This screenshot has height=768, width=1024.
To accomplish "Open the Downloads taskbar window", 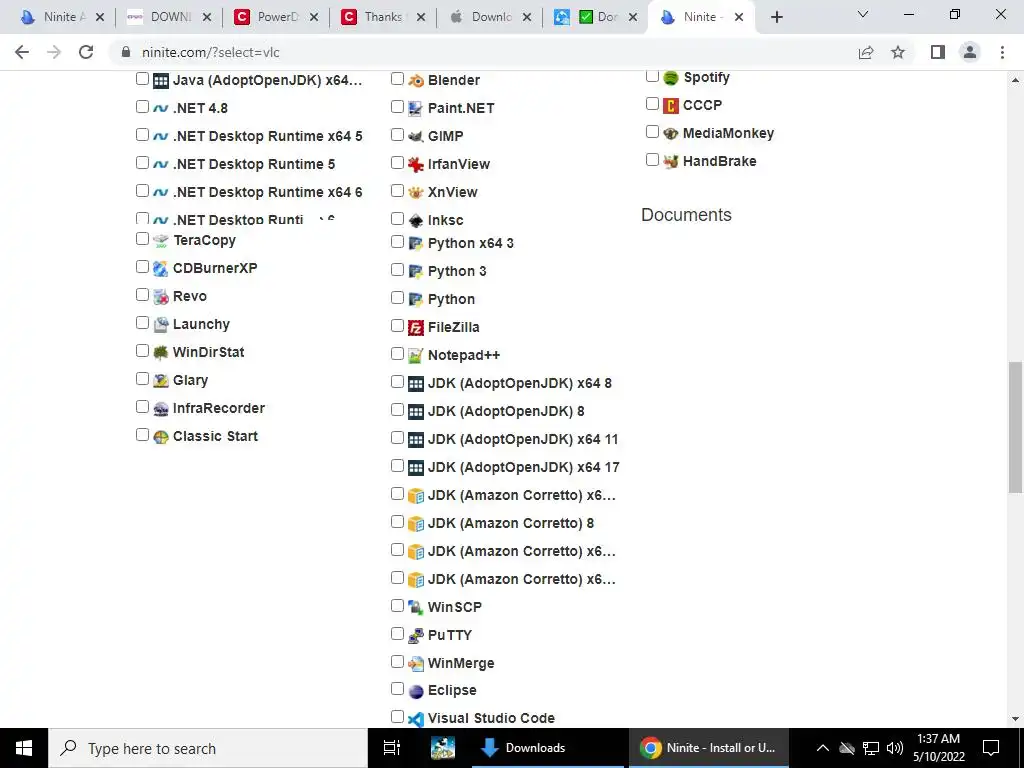I will [547, 748].
